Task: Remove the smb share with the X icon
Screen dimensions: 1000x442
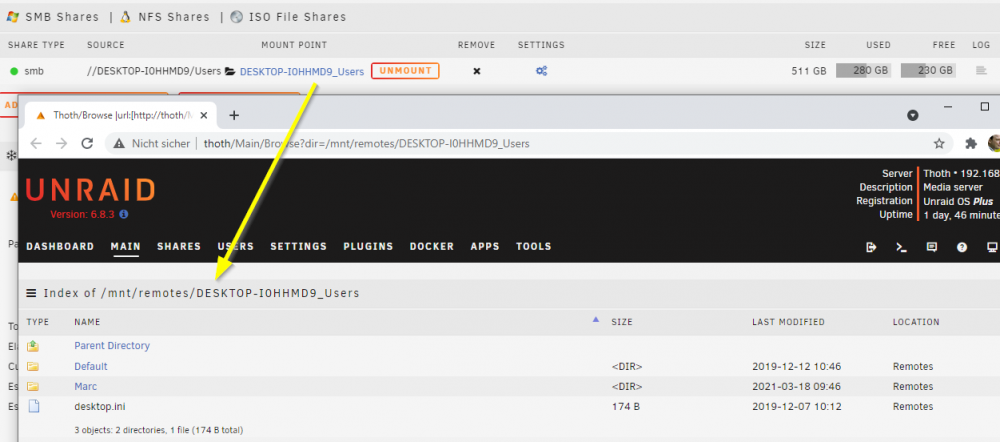Action: click(476, 71)
